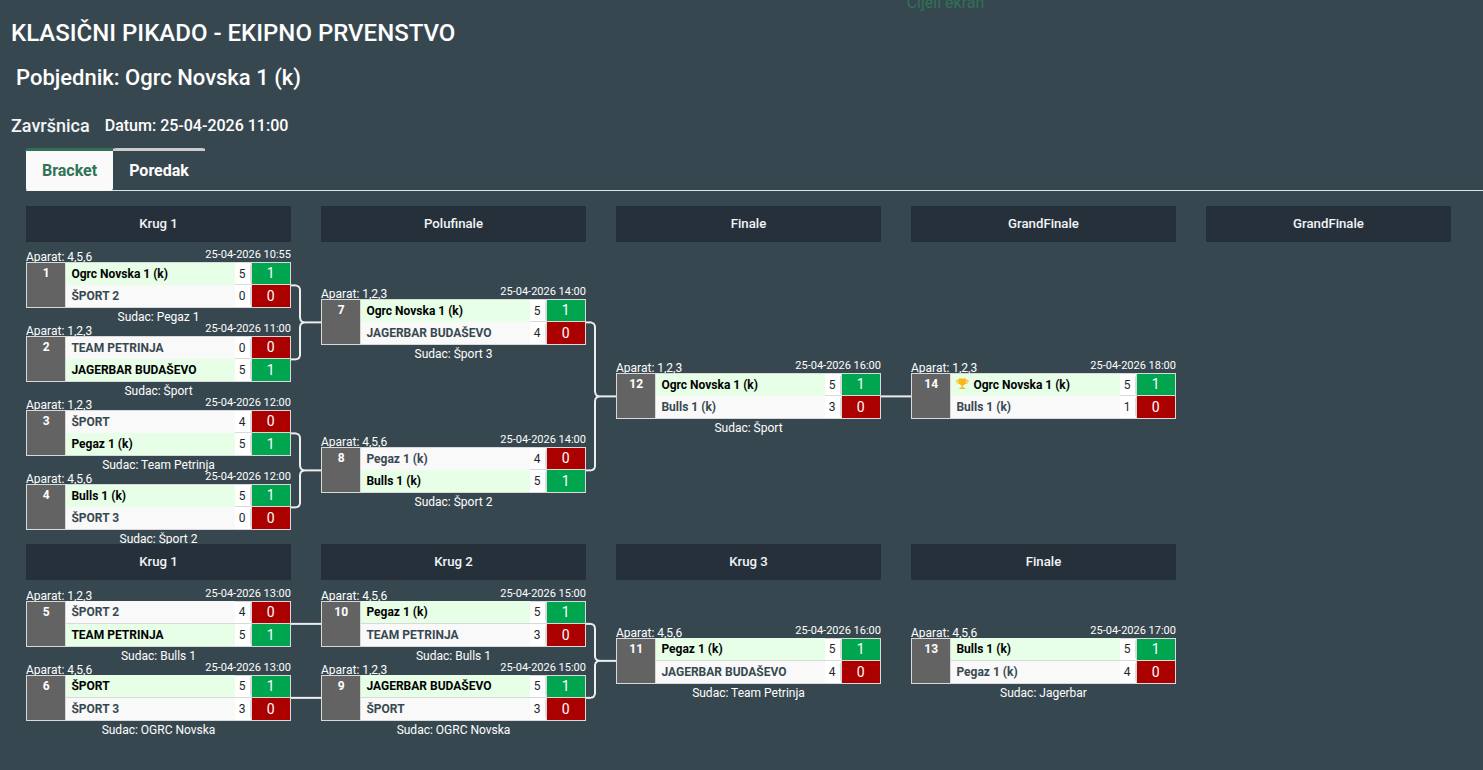Select ŠPORT 2 in match 1
The height and width of the screenshot is (770, 1483).
(95, 296)
